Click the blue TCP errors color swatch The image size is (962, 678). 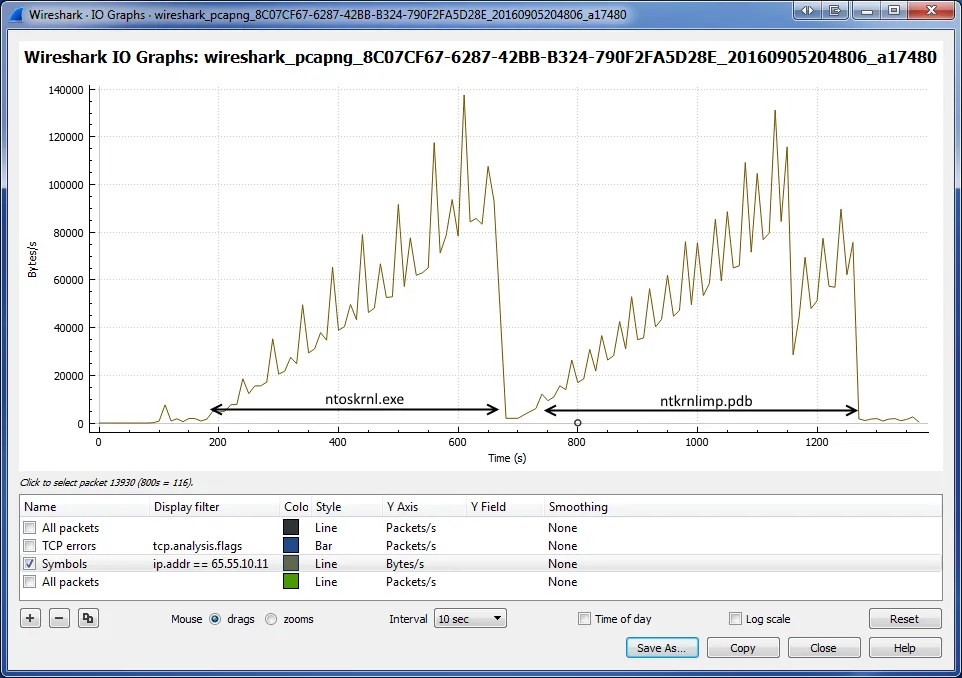point(291,545)
